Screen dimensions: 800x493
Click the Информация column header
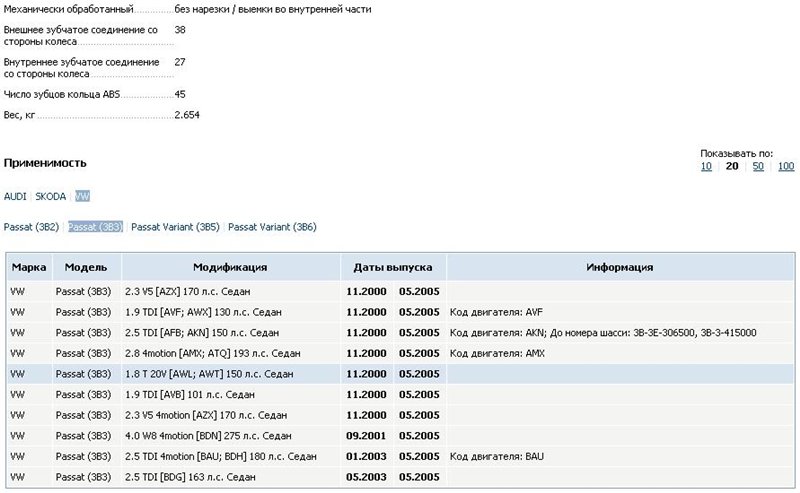620,267
